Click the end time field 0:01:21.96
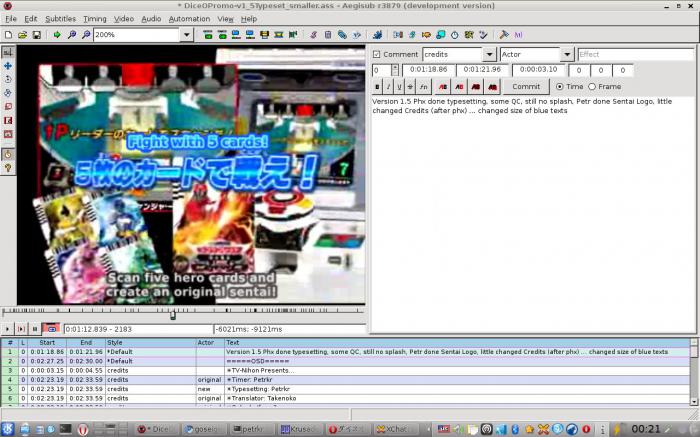The height and width of the screenshot is (437, 700). pos(483,70)
